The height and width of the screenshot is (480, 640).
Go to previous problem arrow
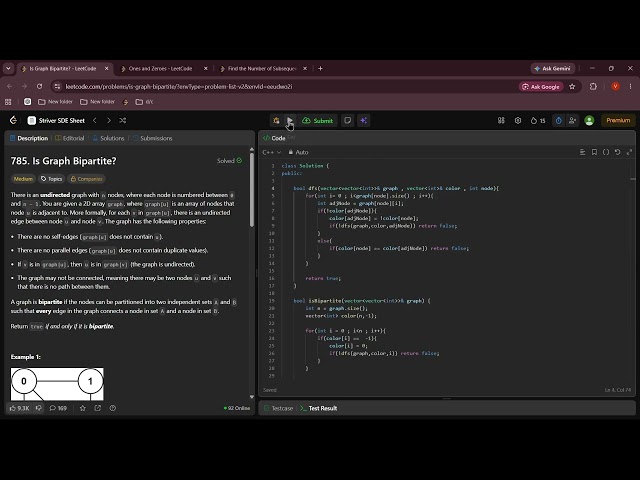(x=95, y=120)
